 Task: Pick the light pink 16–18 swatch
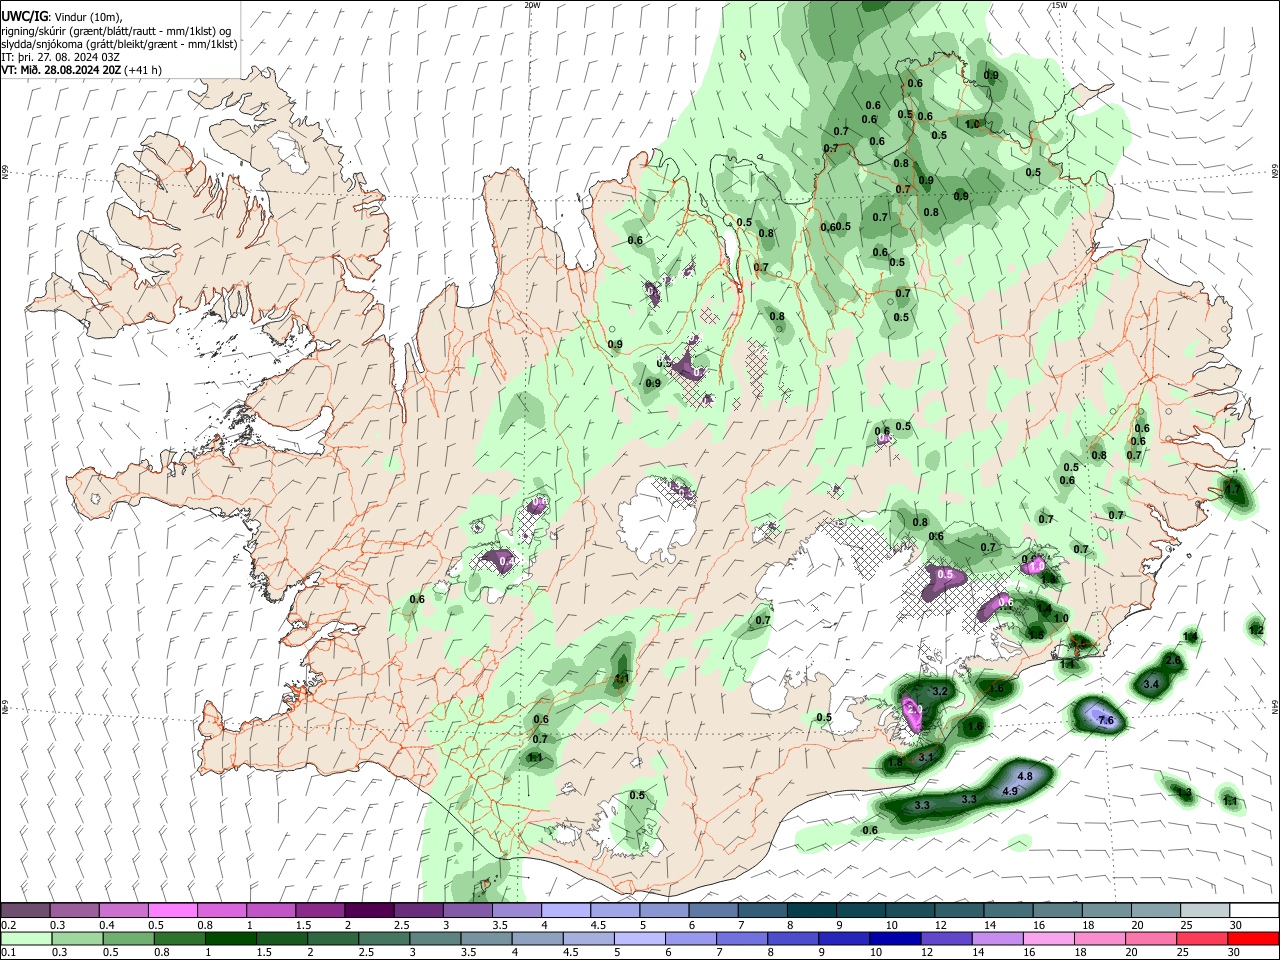(x=1049, y=938)
